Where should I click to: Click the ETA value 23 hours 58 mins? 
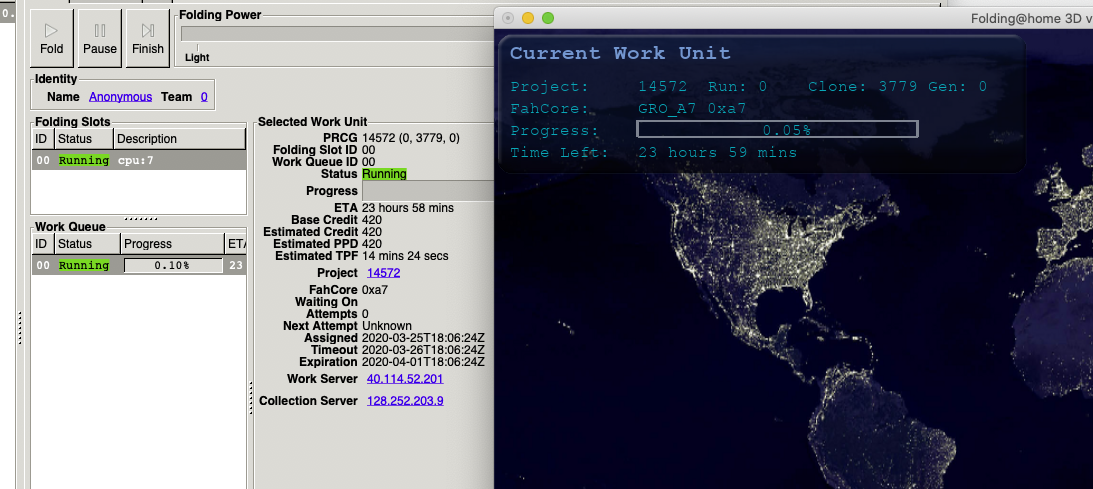point(408,208)
